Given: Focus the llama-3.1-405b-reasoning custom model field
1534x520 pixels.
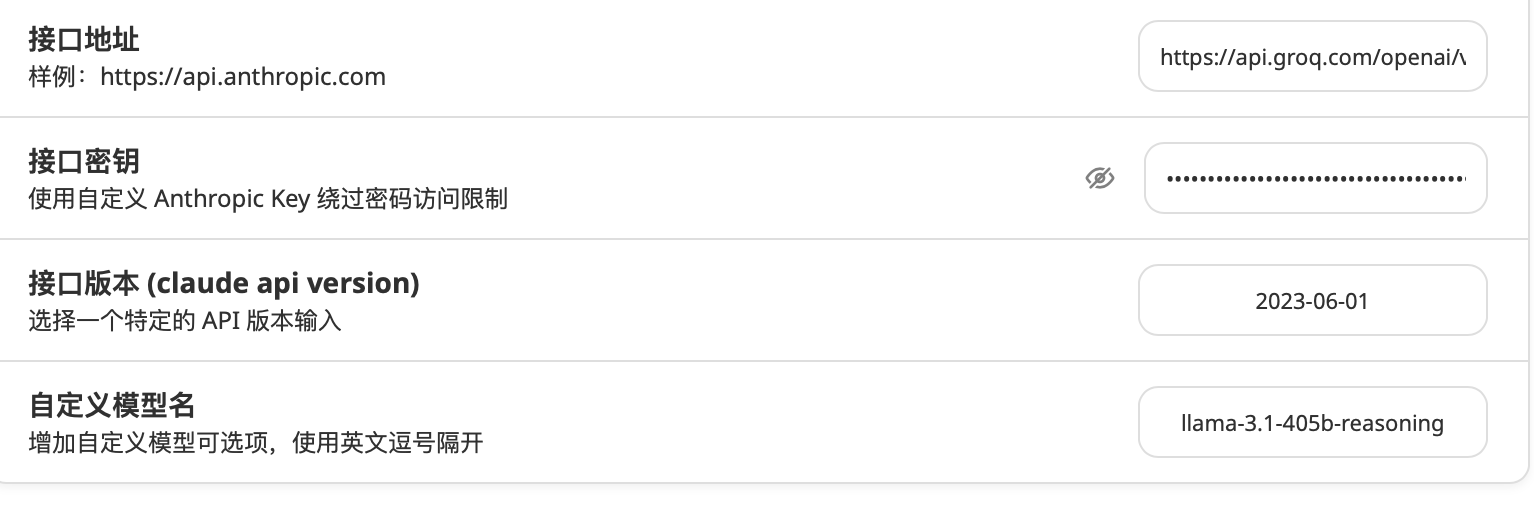Looking at the screenshot, I should tap(1312, 422).
